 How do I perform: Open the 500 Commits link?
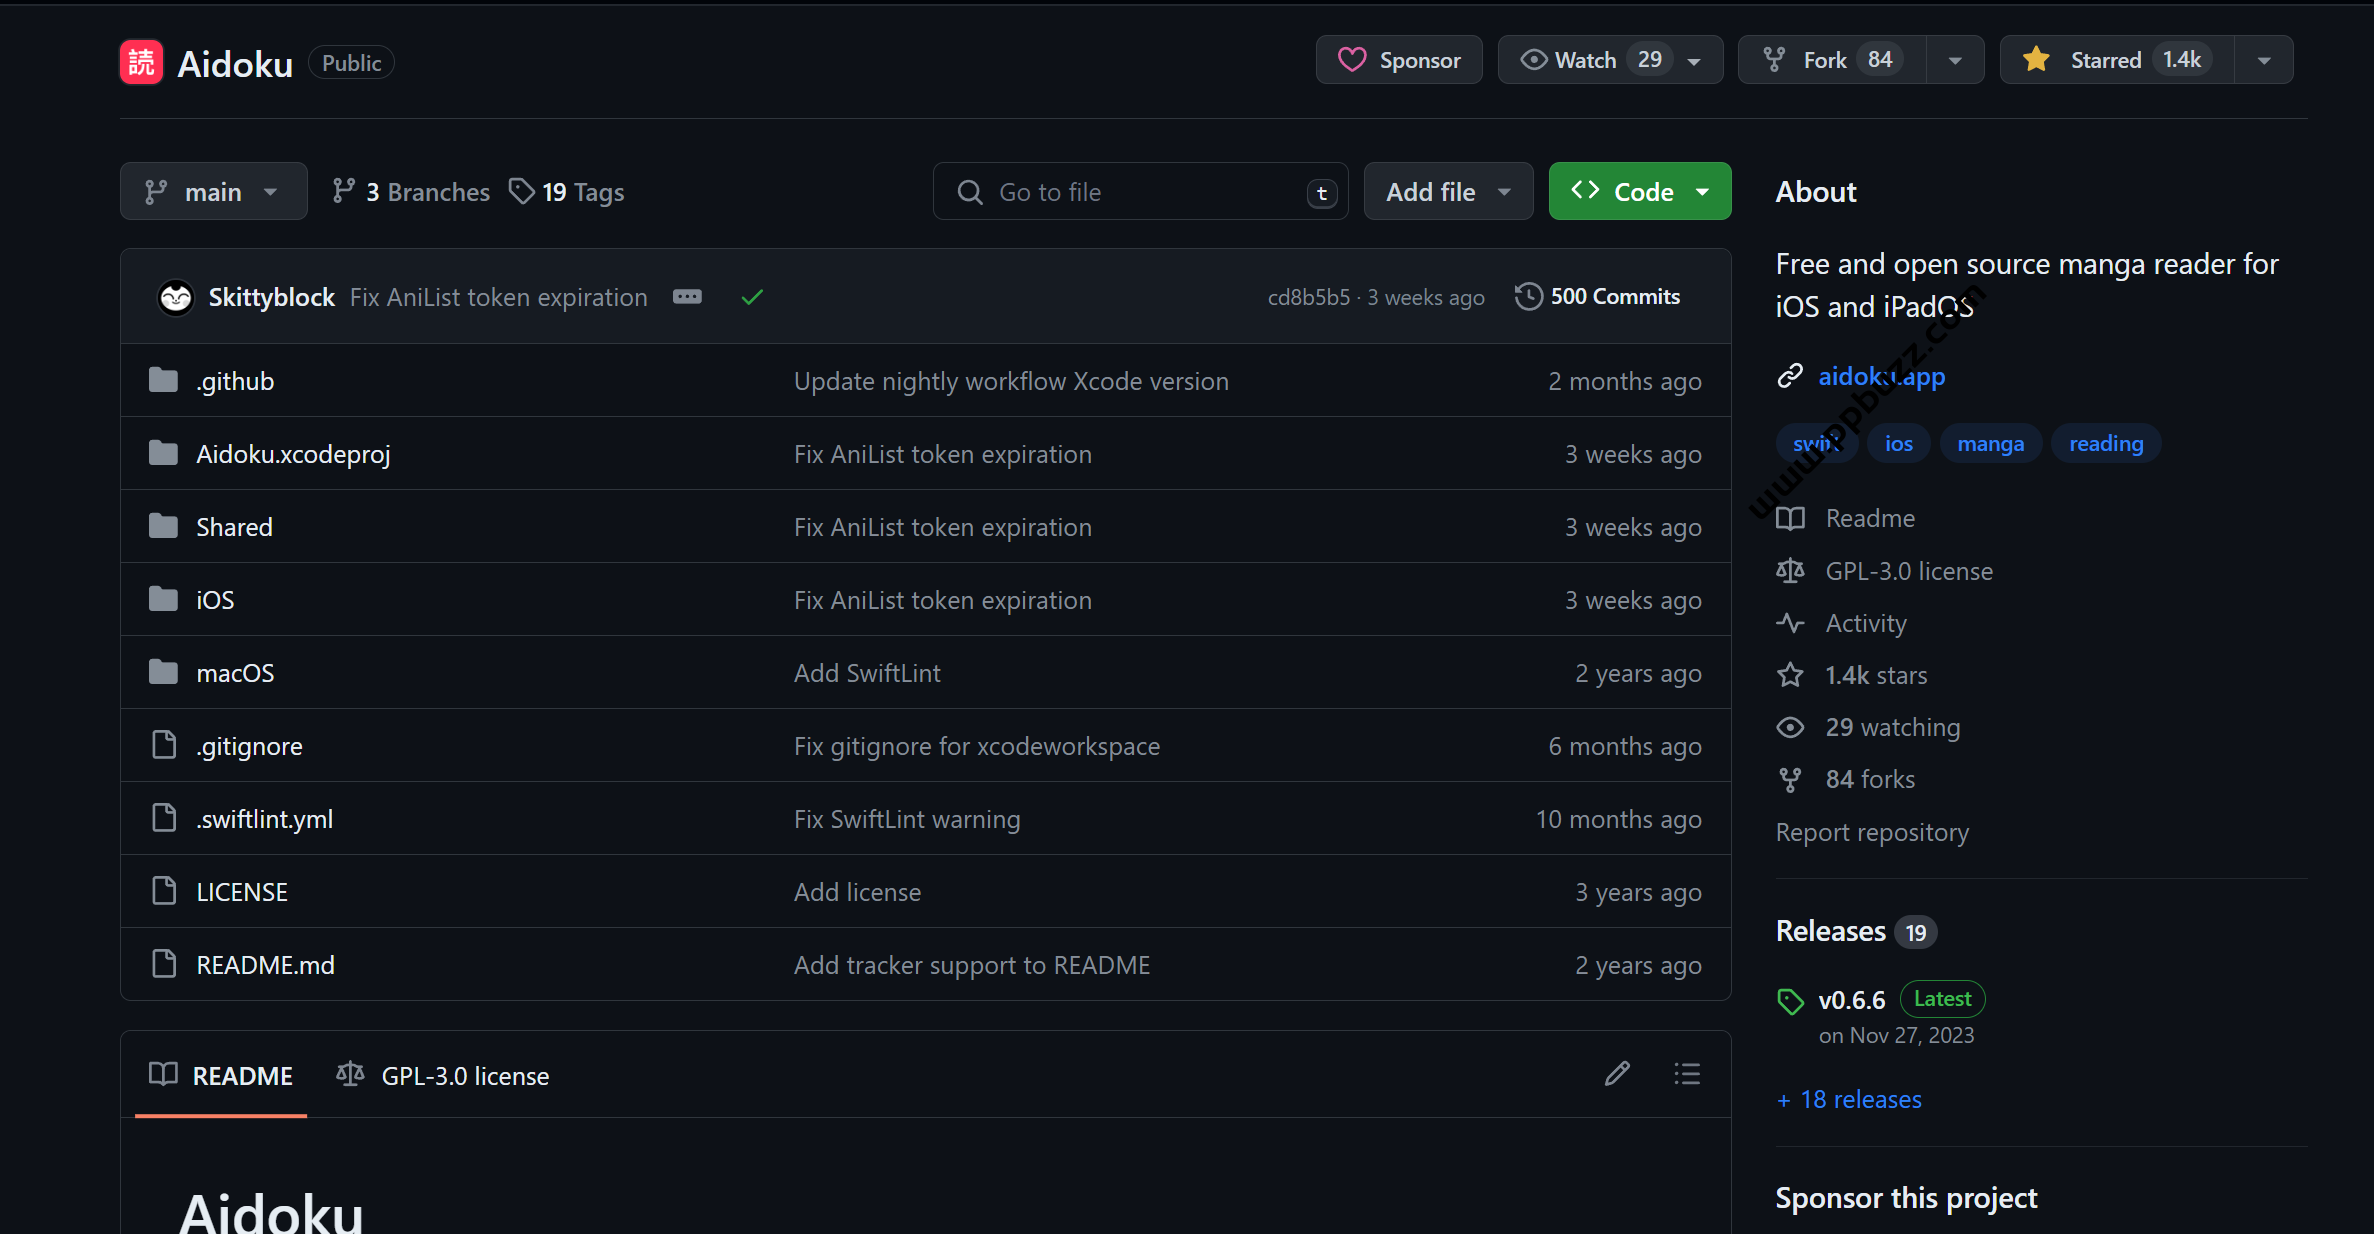[x=1597, y=297]
